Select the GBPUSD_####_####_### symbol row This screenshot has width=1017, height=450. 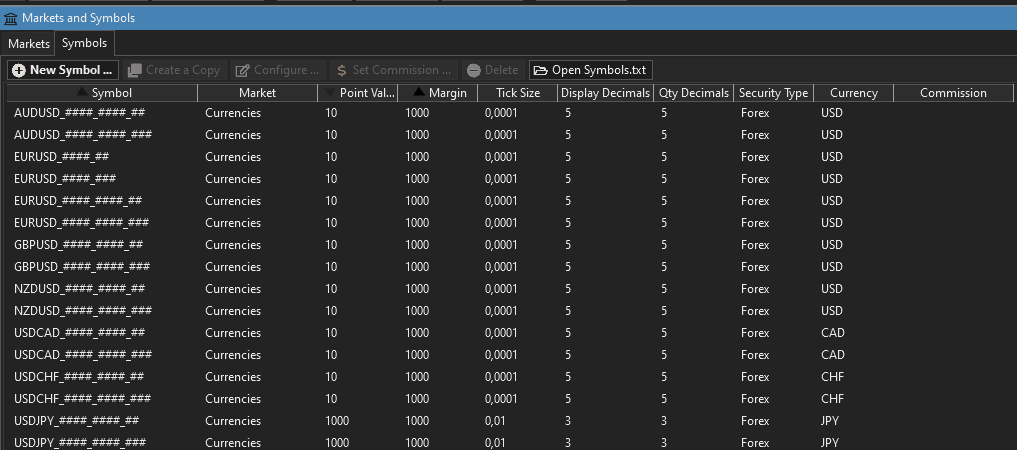[82, 267]
